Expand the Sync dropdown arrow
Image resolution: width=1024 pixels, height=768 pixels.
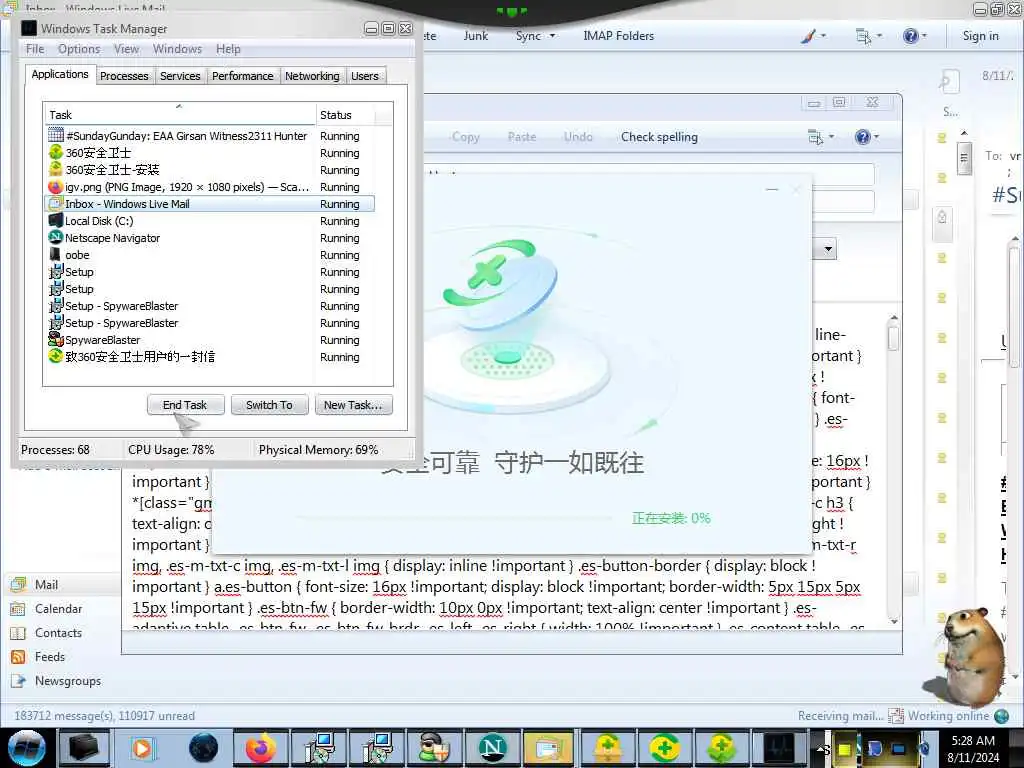click(552, 36)
